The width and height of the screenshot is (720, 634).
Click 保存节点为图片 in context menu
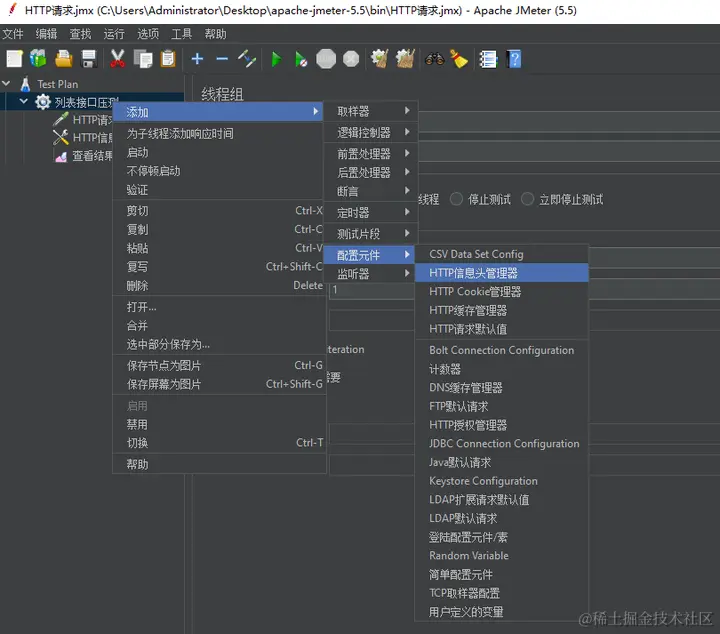click(219, 365)
